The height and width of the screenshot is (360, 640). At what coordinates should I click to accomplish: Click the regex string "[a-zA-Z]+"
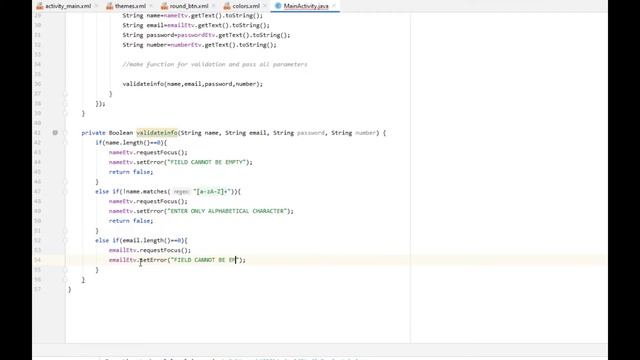coord(212,191)
